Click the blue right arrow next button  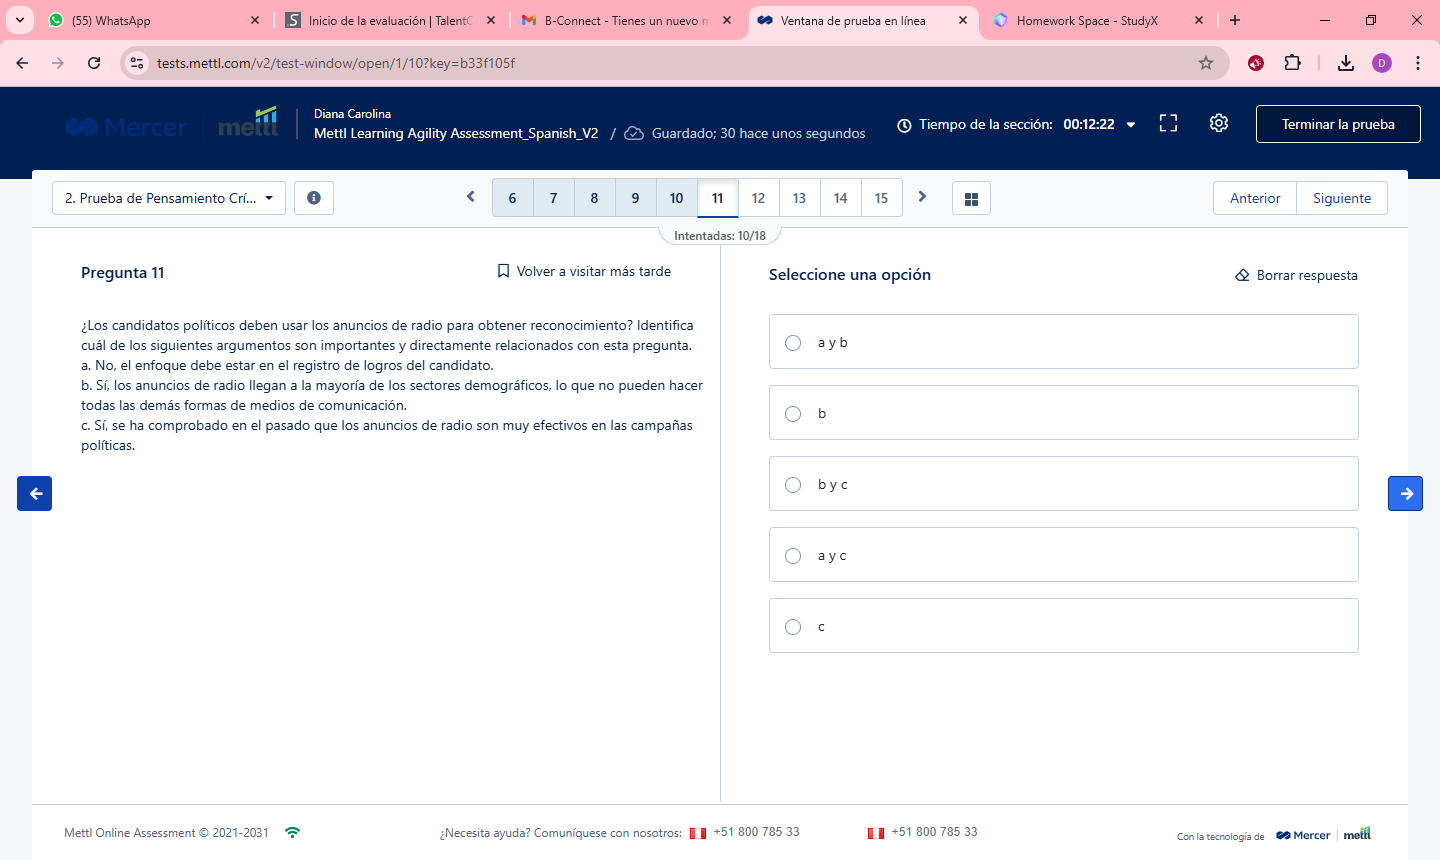1405,493
